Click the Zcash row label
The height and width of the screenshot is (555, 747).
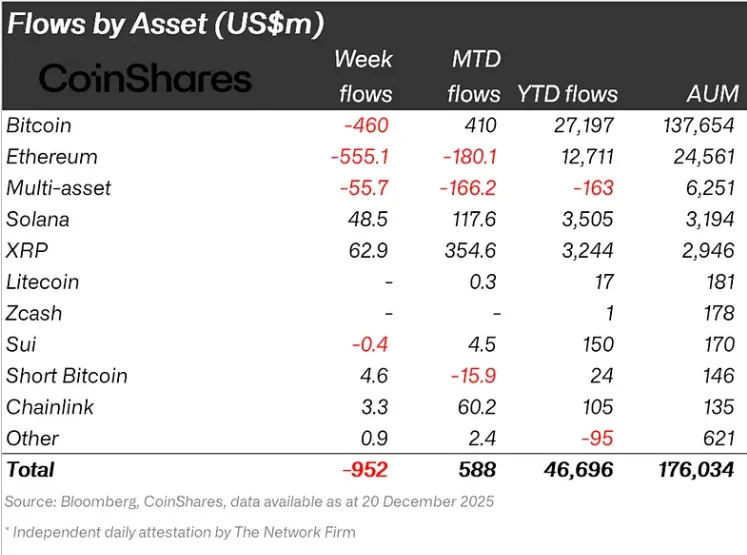coord(34,313)
